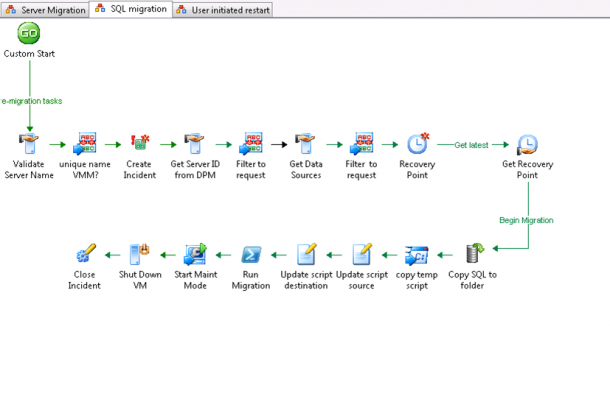
Task: Click the Close Incident text label
Action: [84, 280]
